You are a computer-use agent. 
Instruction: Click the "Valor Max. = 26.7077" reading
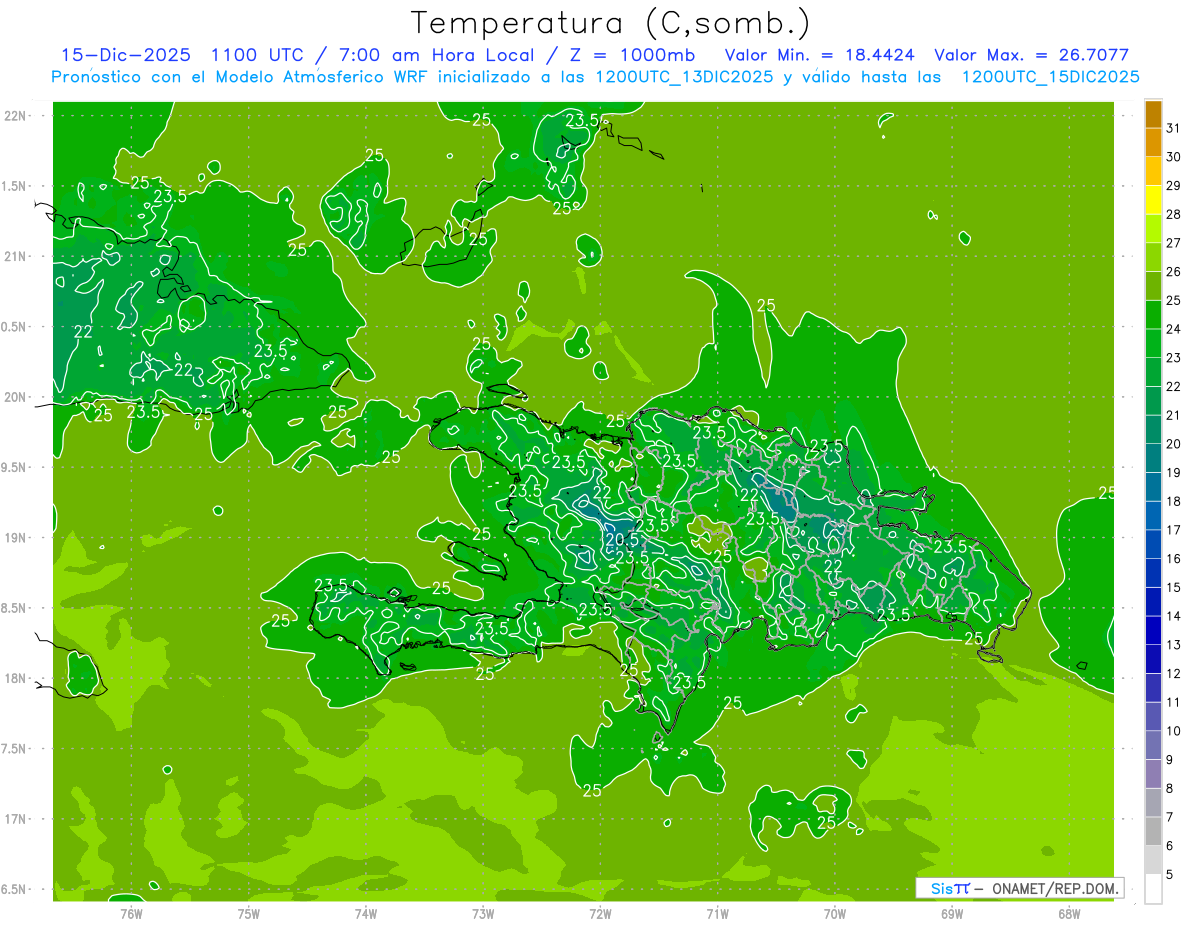click(1031, 56)
